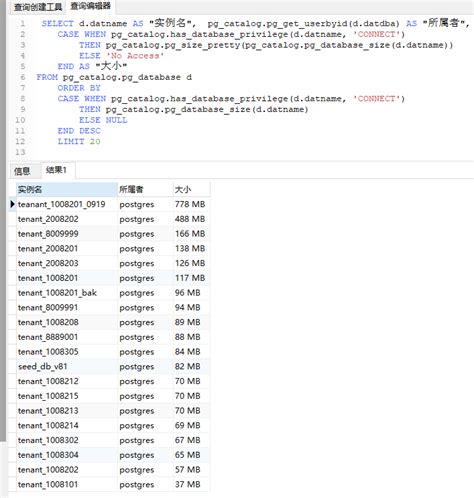The width and height of the screenshot is (474, 498).
Task: Click the 117 MB size cell
Action: click(191, 278)
